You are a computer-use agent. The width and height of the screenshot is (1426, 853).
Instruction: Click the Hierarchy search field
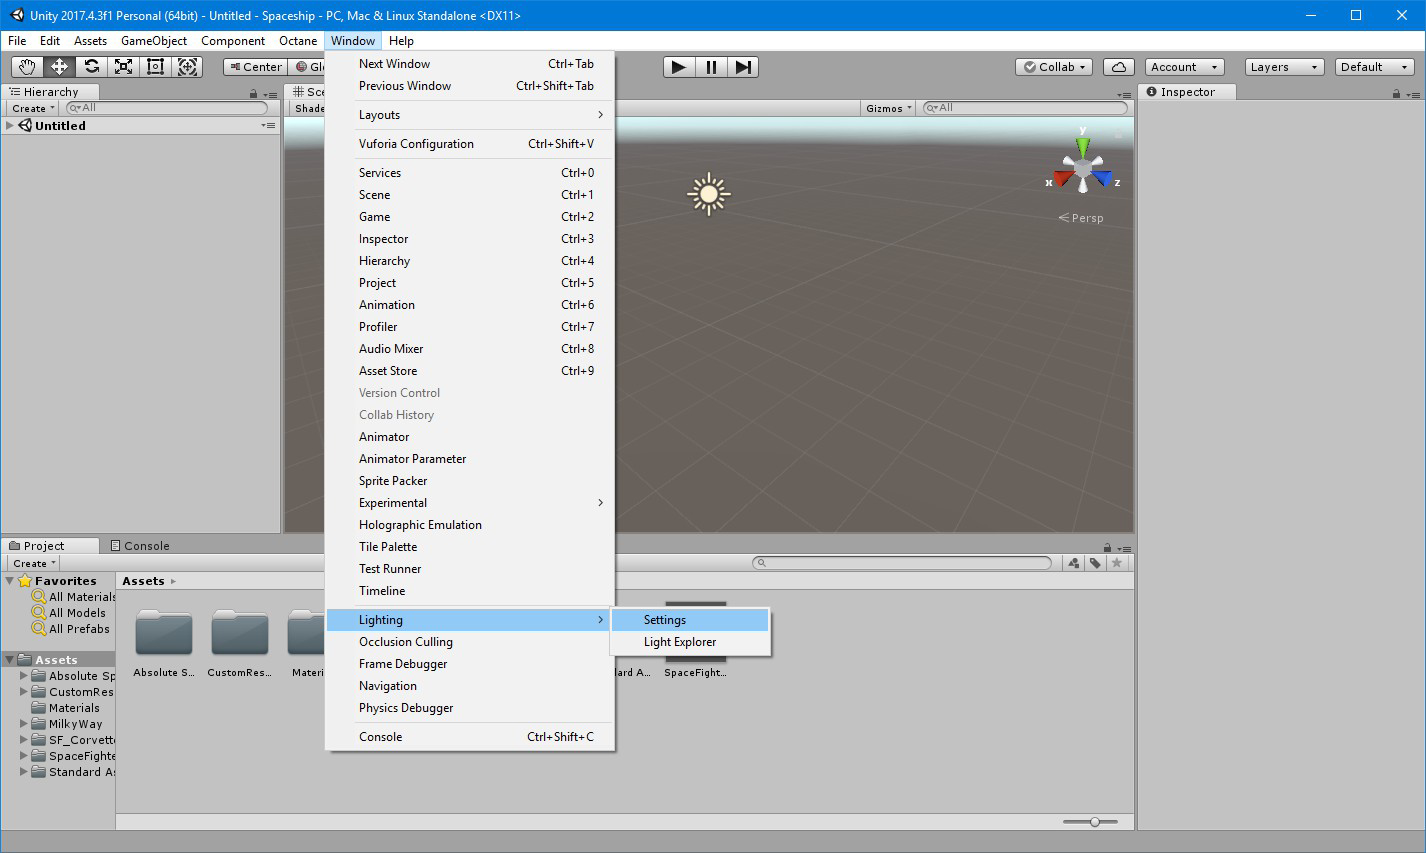coord(167,108)
